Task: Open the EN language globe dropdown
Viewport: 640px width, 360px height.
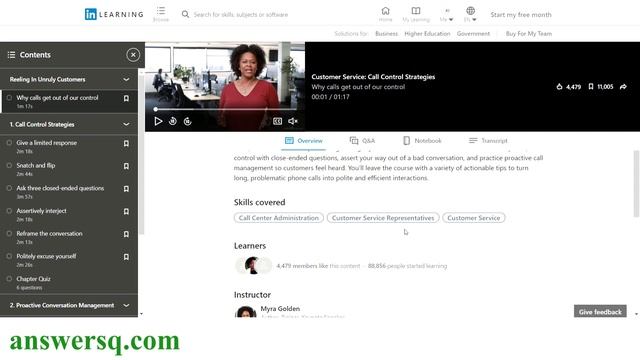Action: coord(470,14)
